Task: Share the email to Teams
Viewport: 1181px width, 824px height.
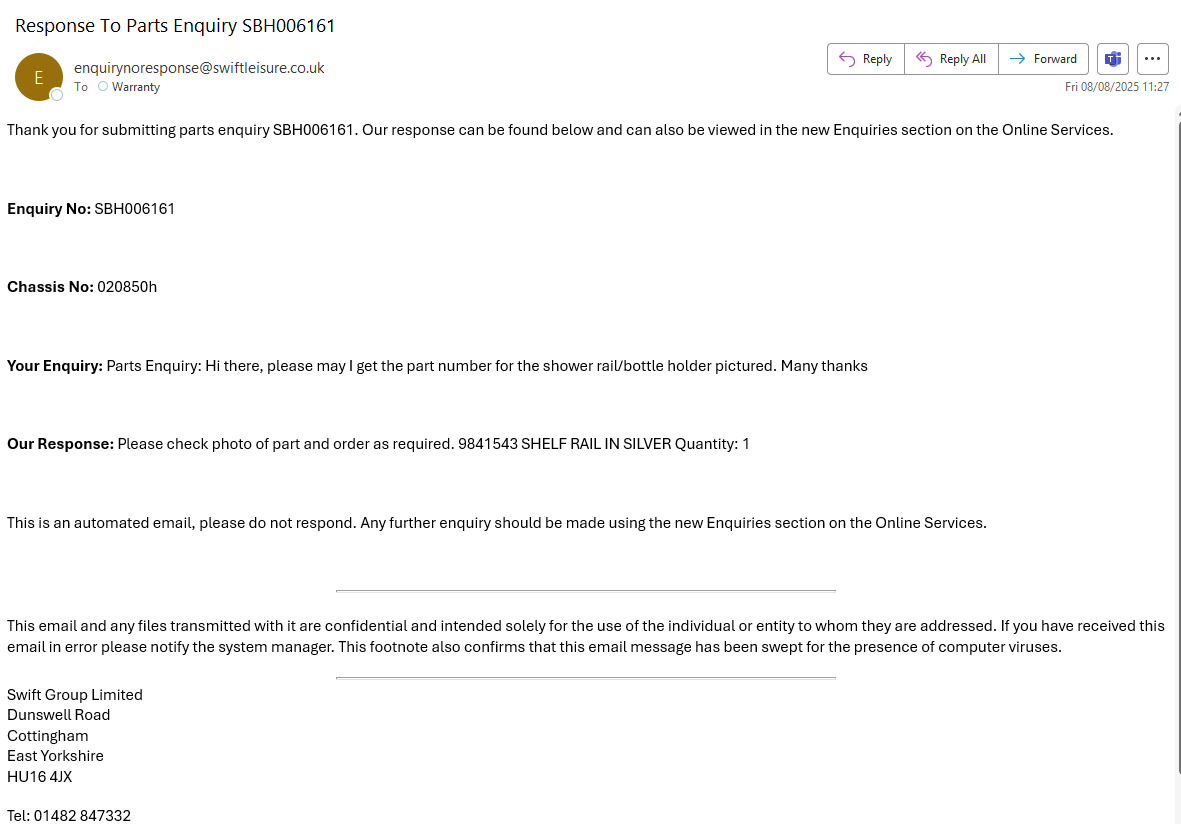Action: point(1113,59)
